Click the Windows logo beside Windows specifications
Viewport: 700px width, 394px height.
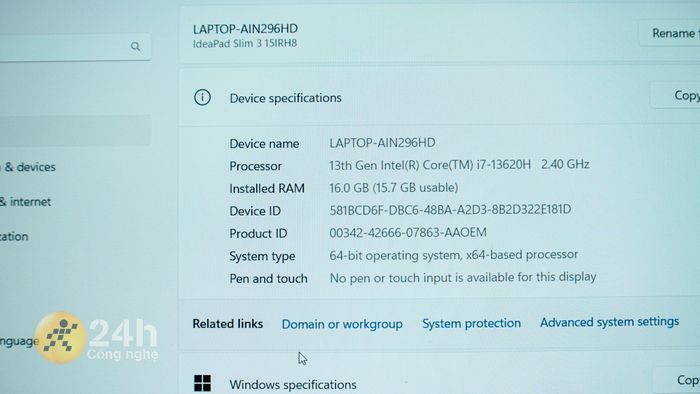[202, 383]
